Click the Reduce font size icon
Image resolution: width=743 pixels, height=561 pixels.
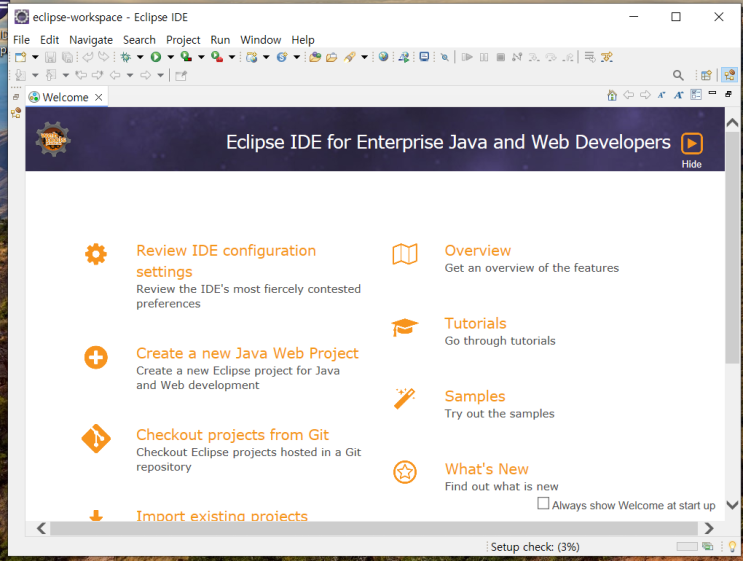661,95
